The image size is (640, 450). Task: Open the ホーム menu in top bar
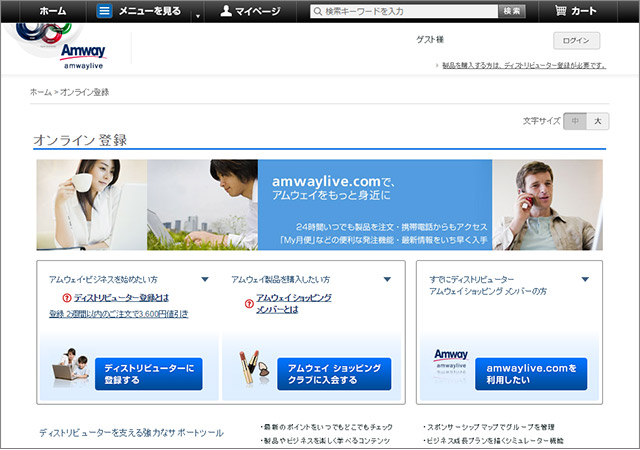tap(53, 11)
